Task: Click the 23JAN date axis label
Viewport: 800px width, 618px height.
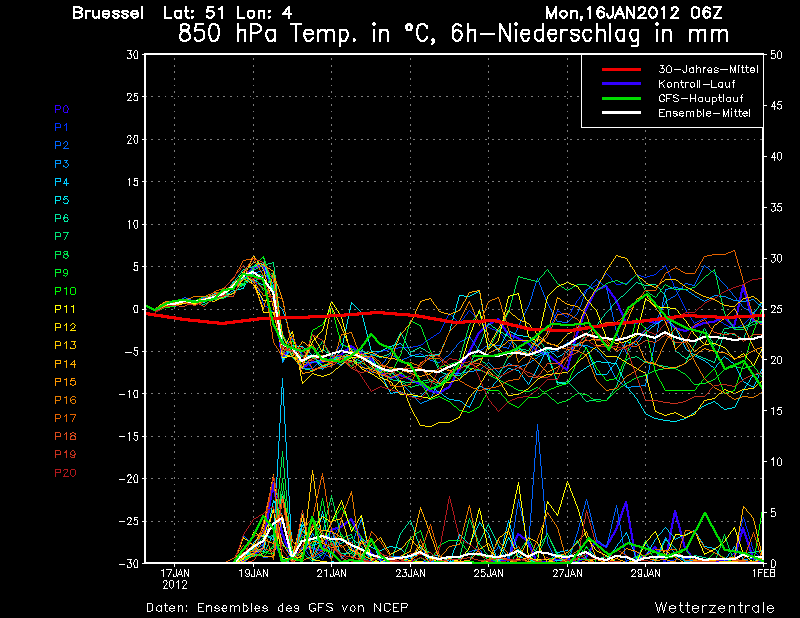Action: (410, 573)
